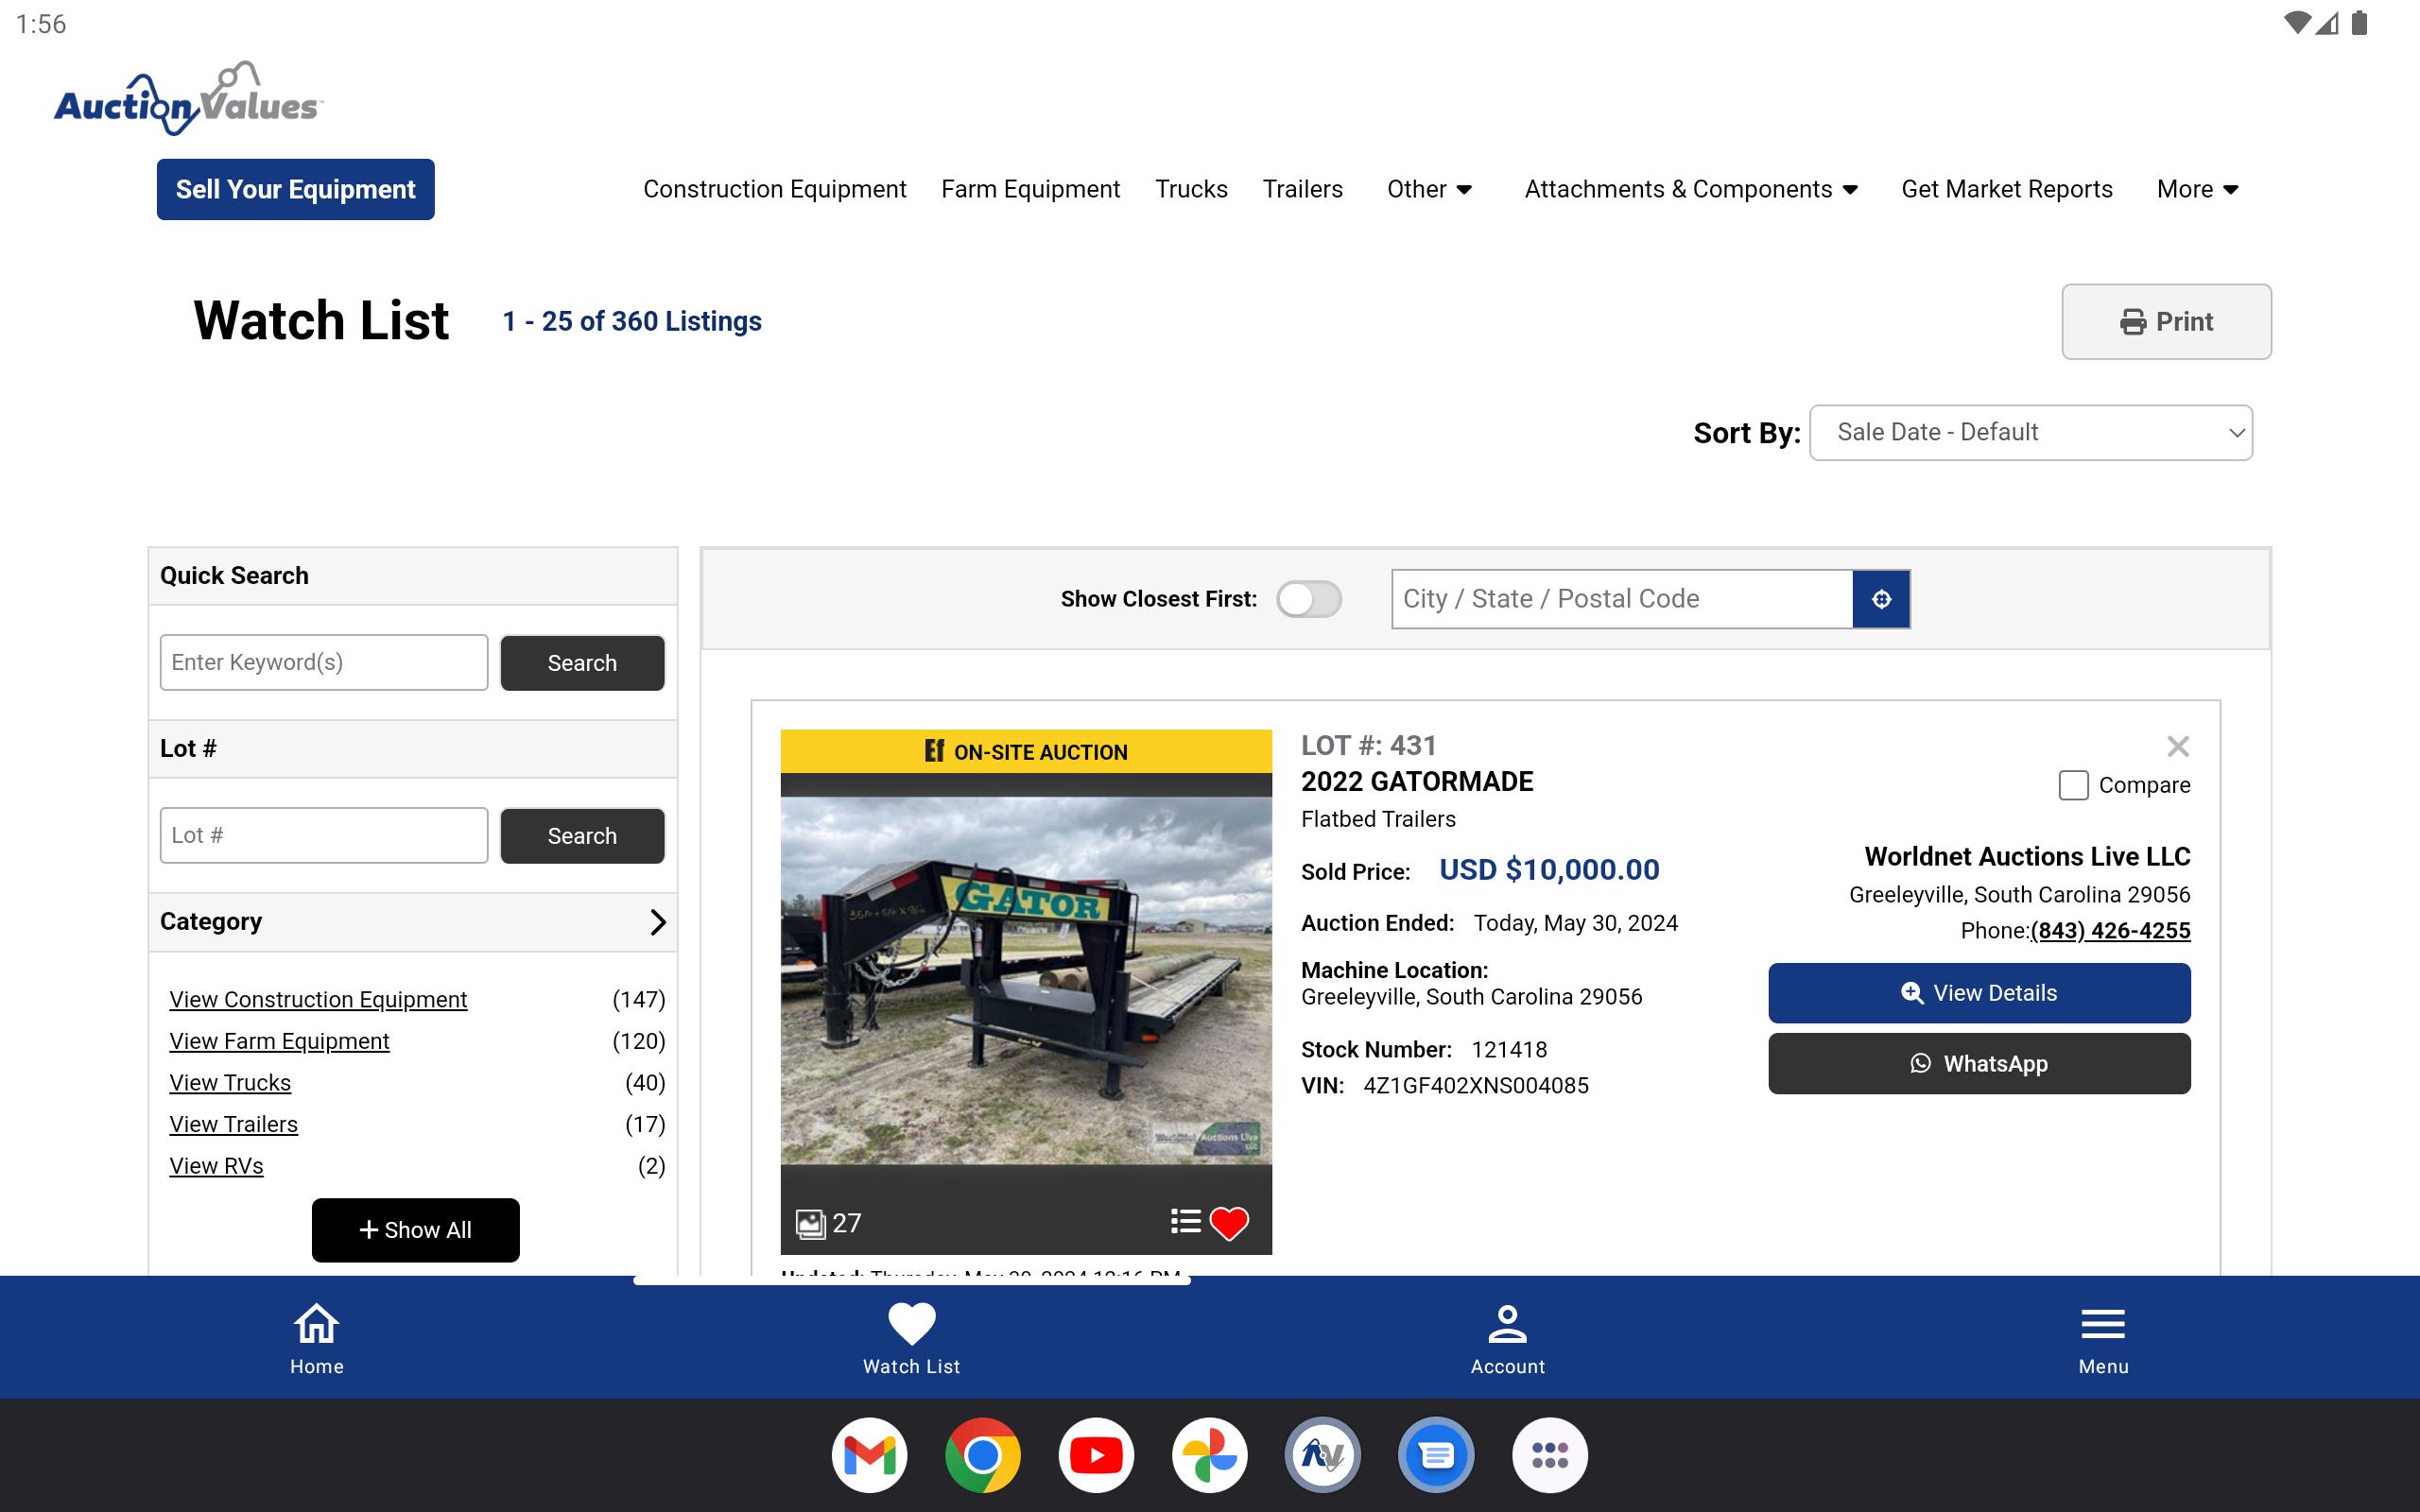The height and width of the screenshot is (1512, 2420).
Task: Launch YouTube from the dock
Action: [1096, 1455]
